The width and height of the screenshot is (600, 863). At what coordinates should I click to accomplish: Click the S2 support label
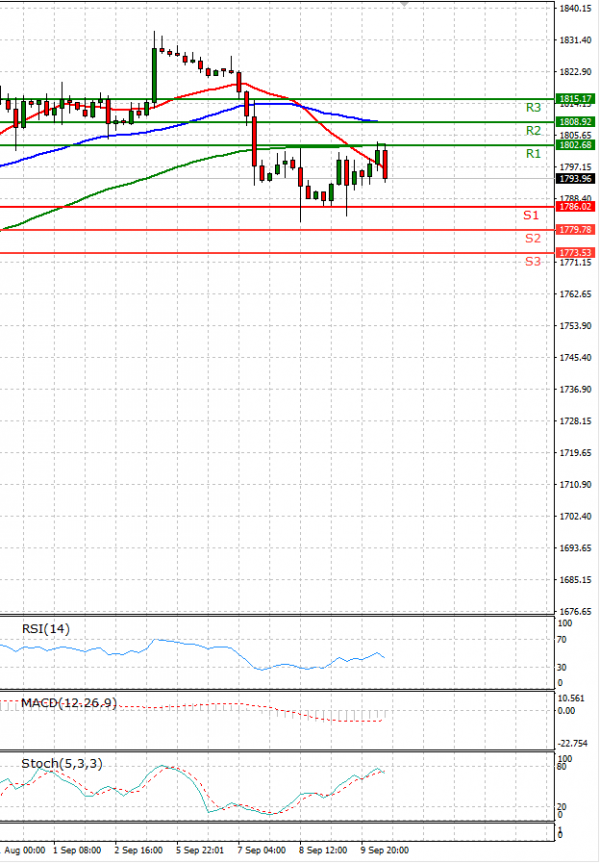(x=532, y=238)
